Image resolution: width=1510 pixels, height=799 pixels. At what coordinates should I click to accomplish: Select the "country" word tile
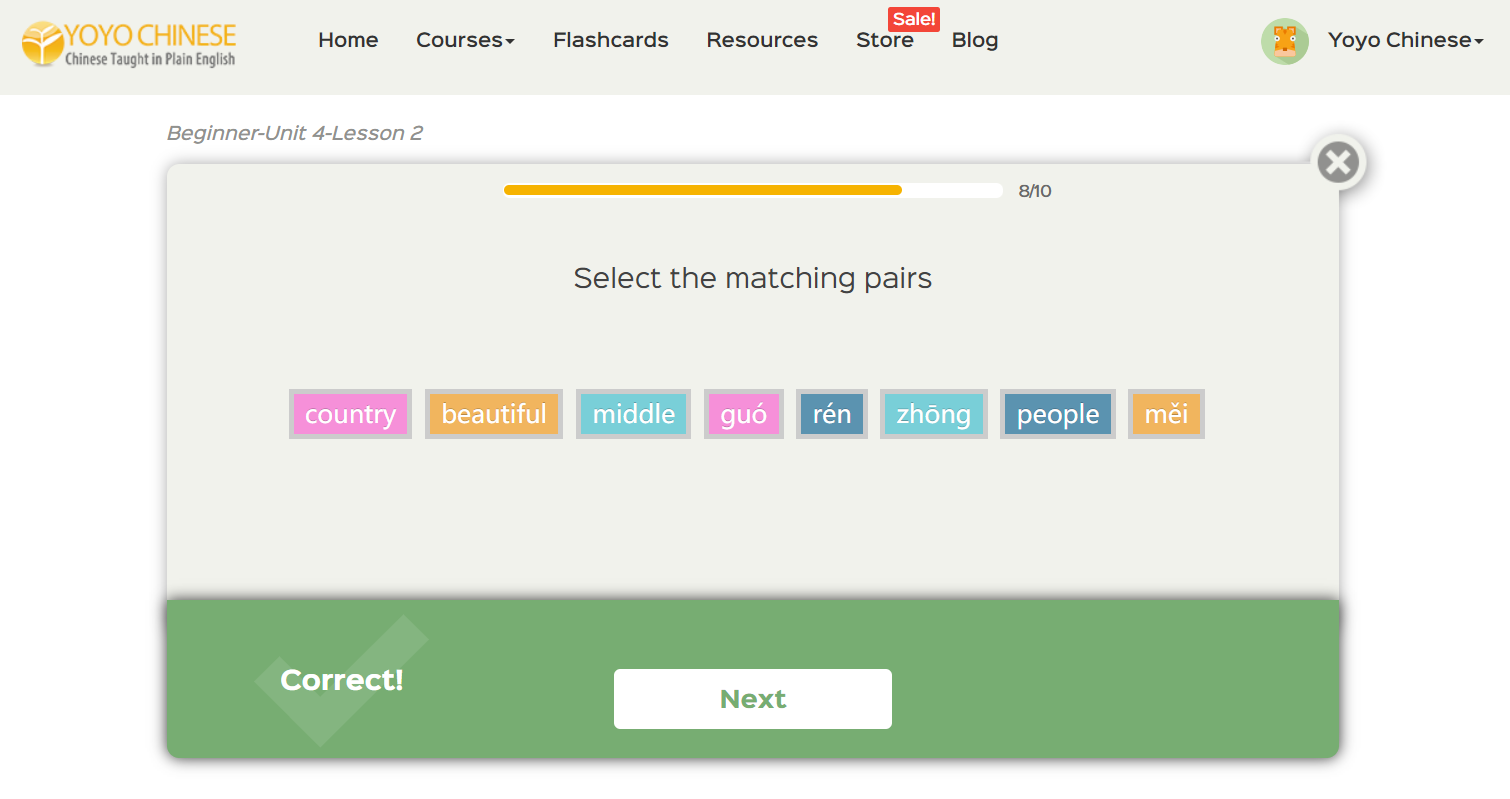(350, 414)
